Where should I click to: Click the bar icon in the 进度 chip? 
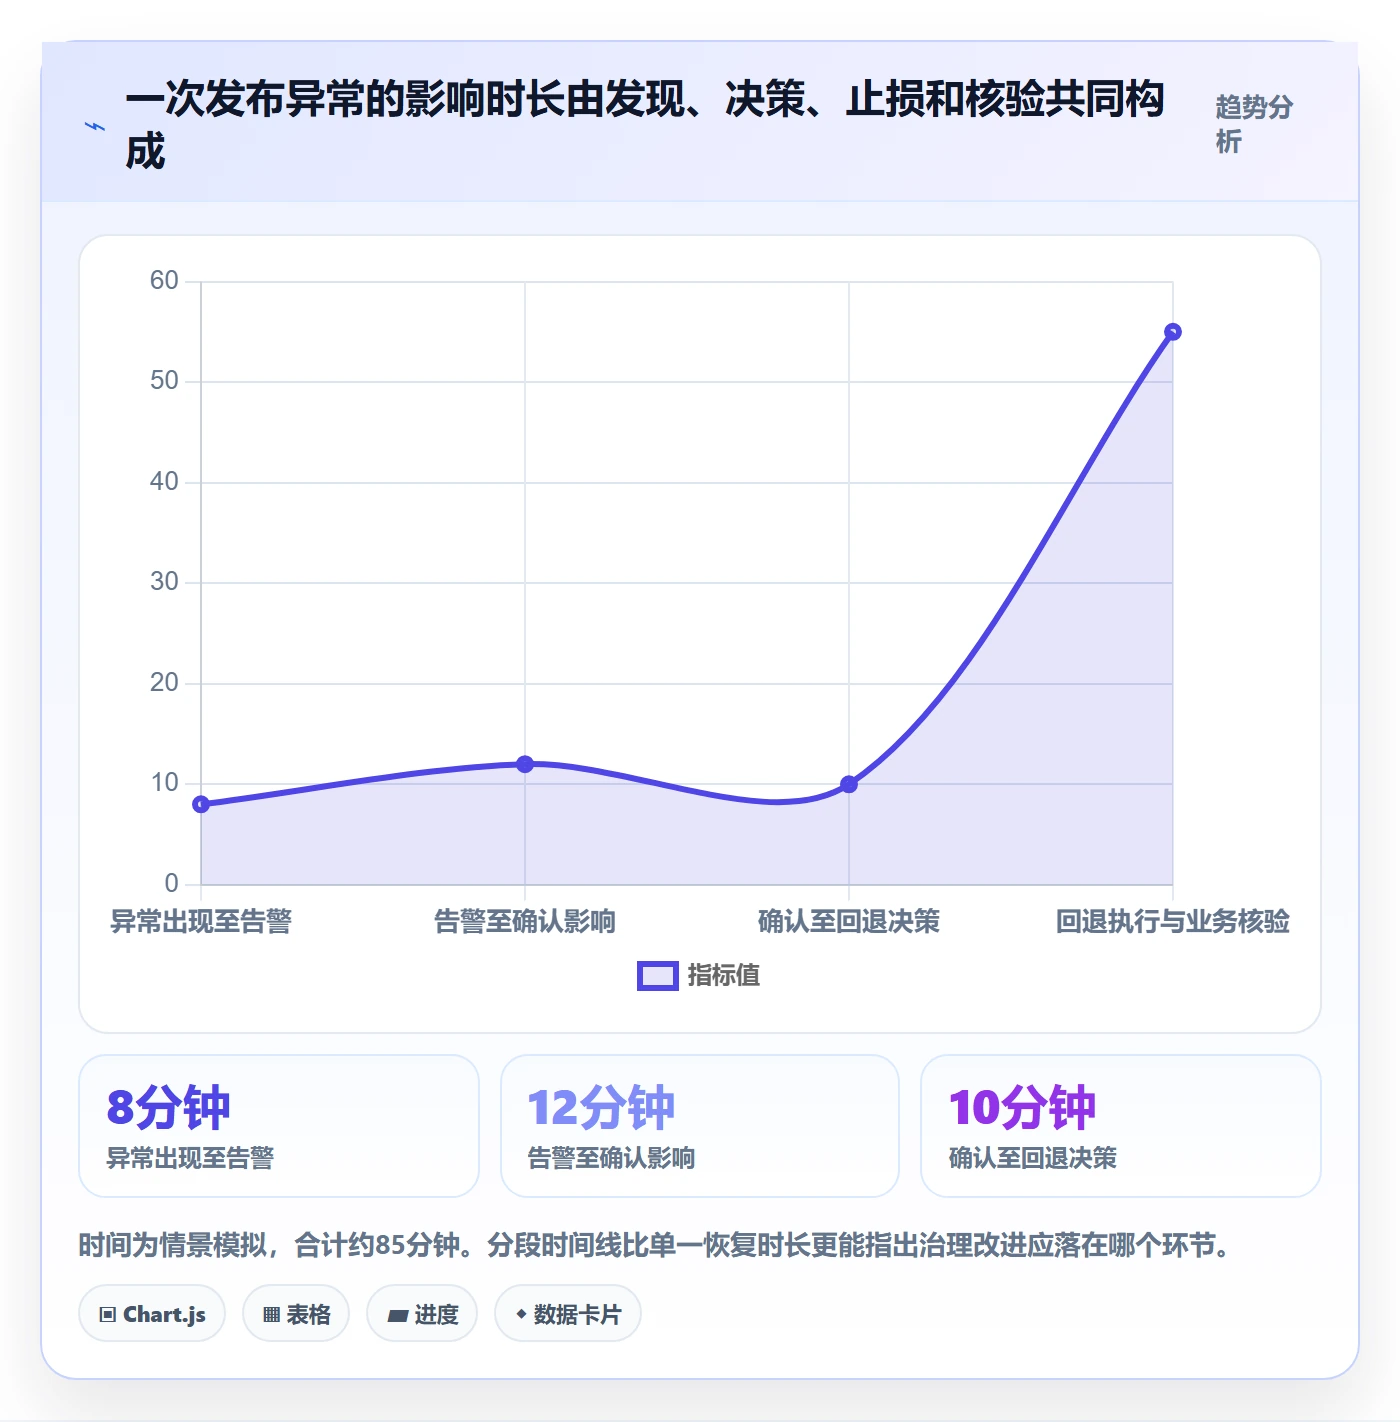[398, 1316]
